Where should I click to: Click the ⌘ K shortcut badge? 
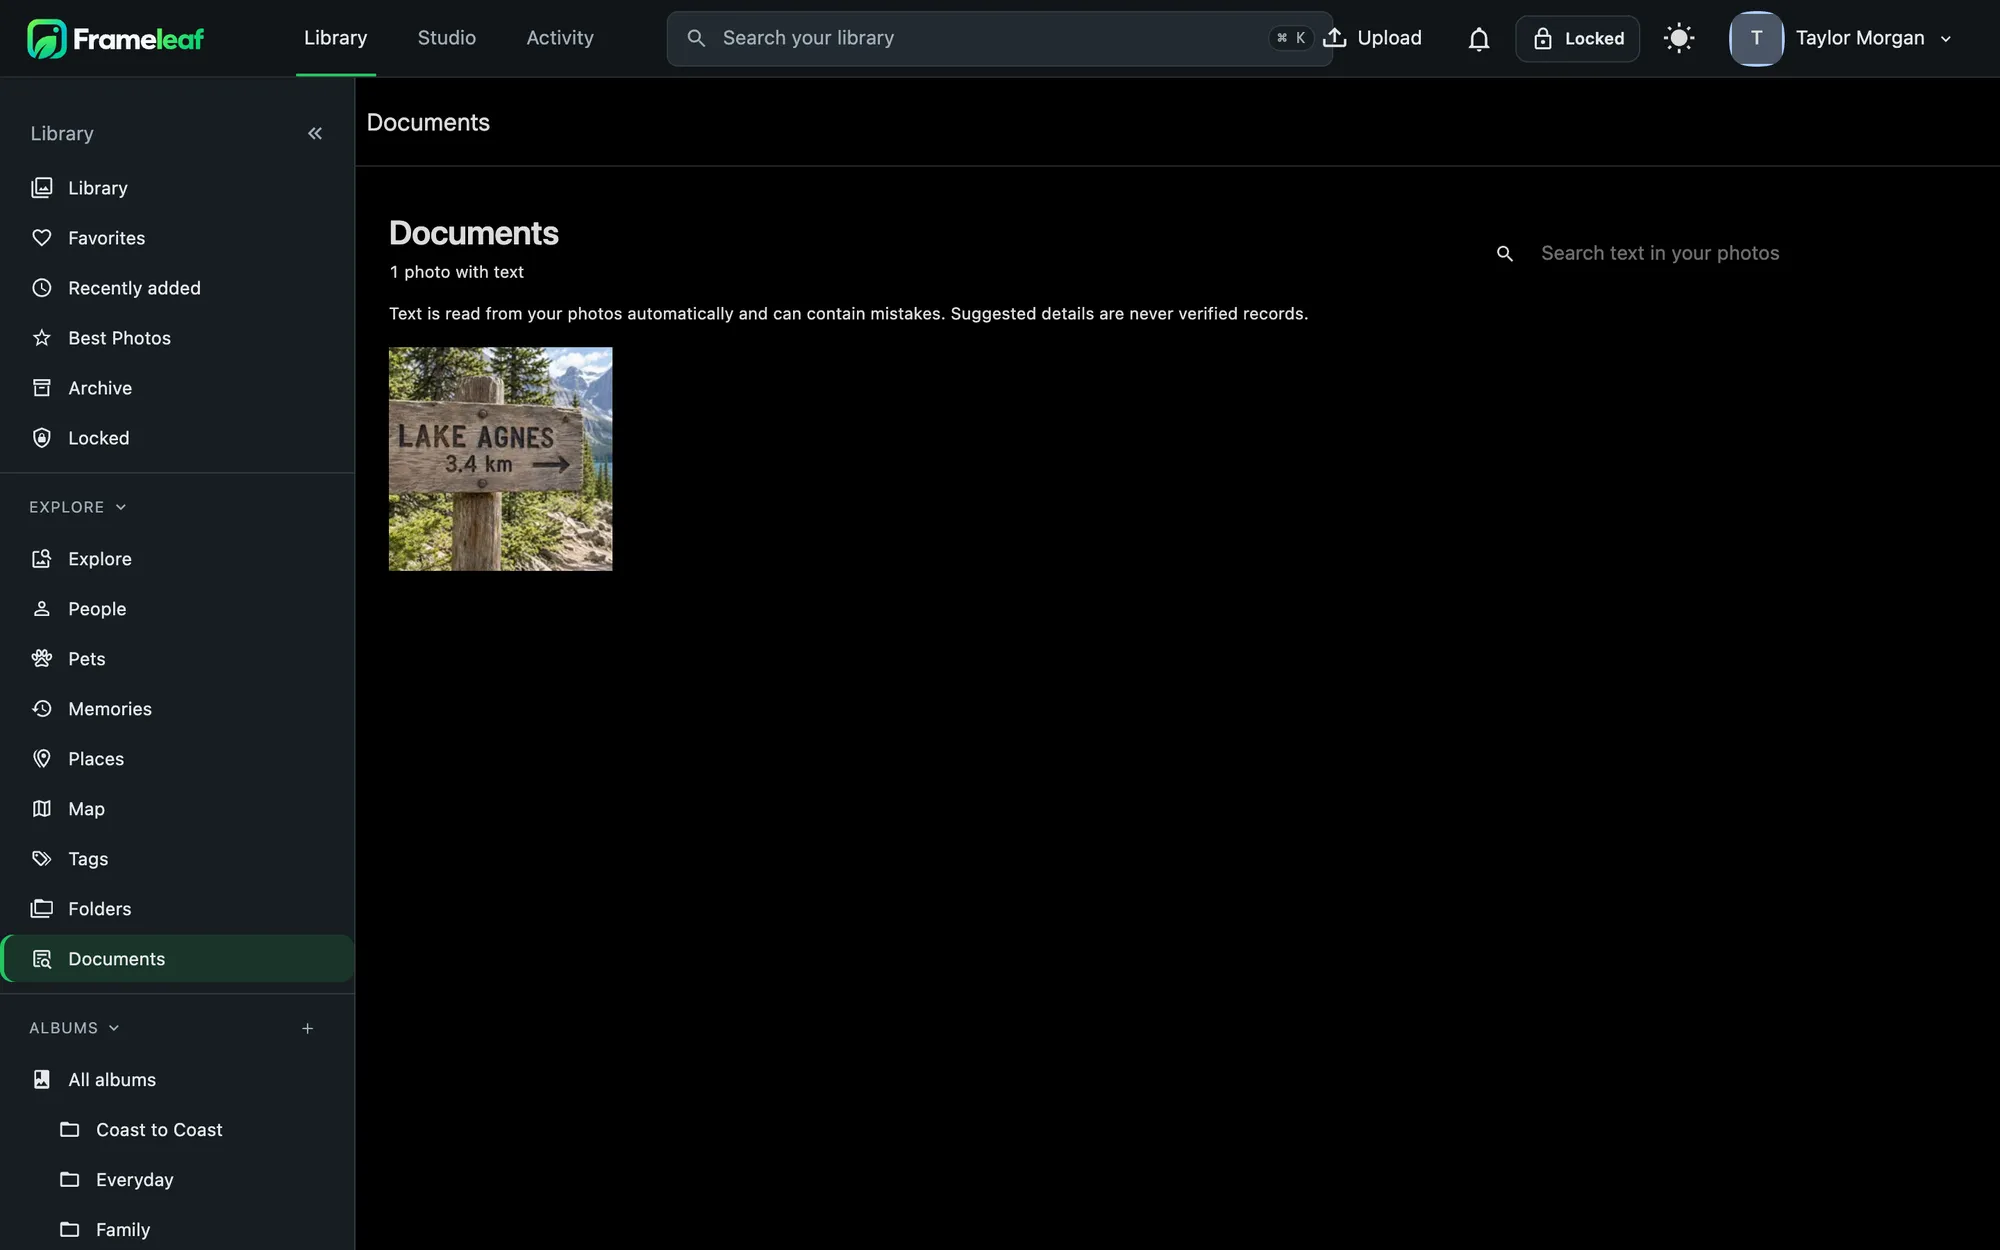(x=1291, y=38)
